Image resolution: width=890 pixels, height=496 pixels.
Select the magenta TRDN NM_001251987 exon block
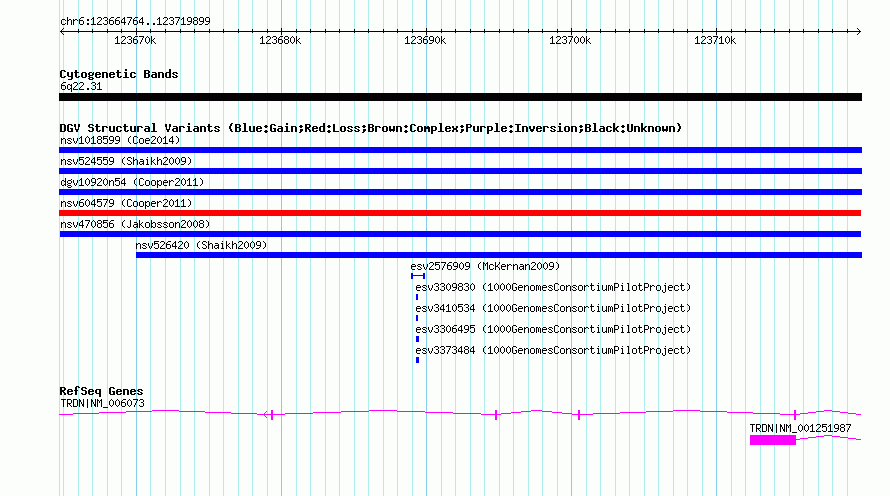pos(773,440)
